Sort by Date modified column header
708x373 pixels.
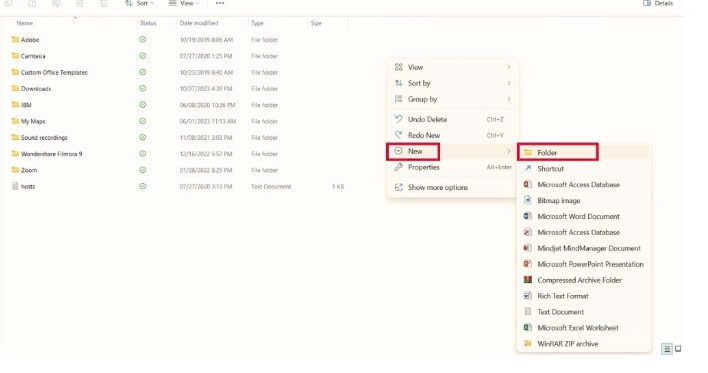click(x=199, y=23)
